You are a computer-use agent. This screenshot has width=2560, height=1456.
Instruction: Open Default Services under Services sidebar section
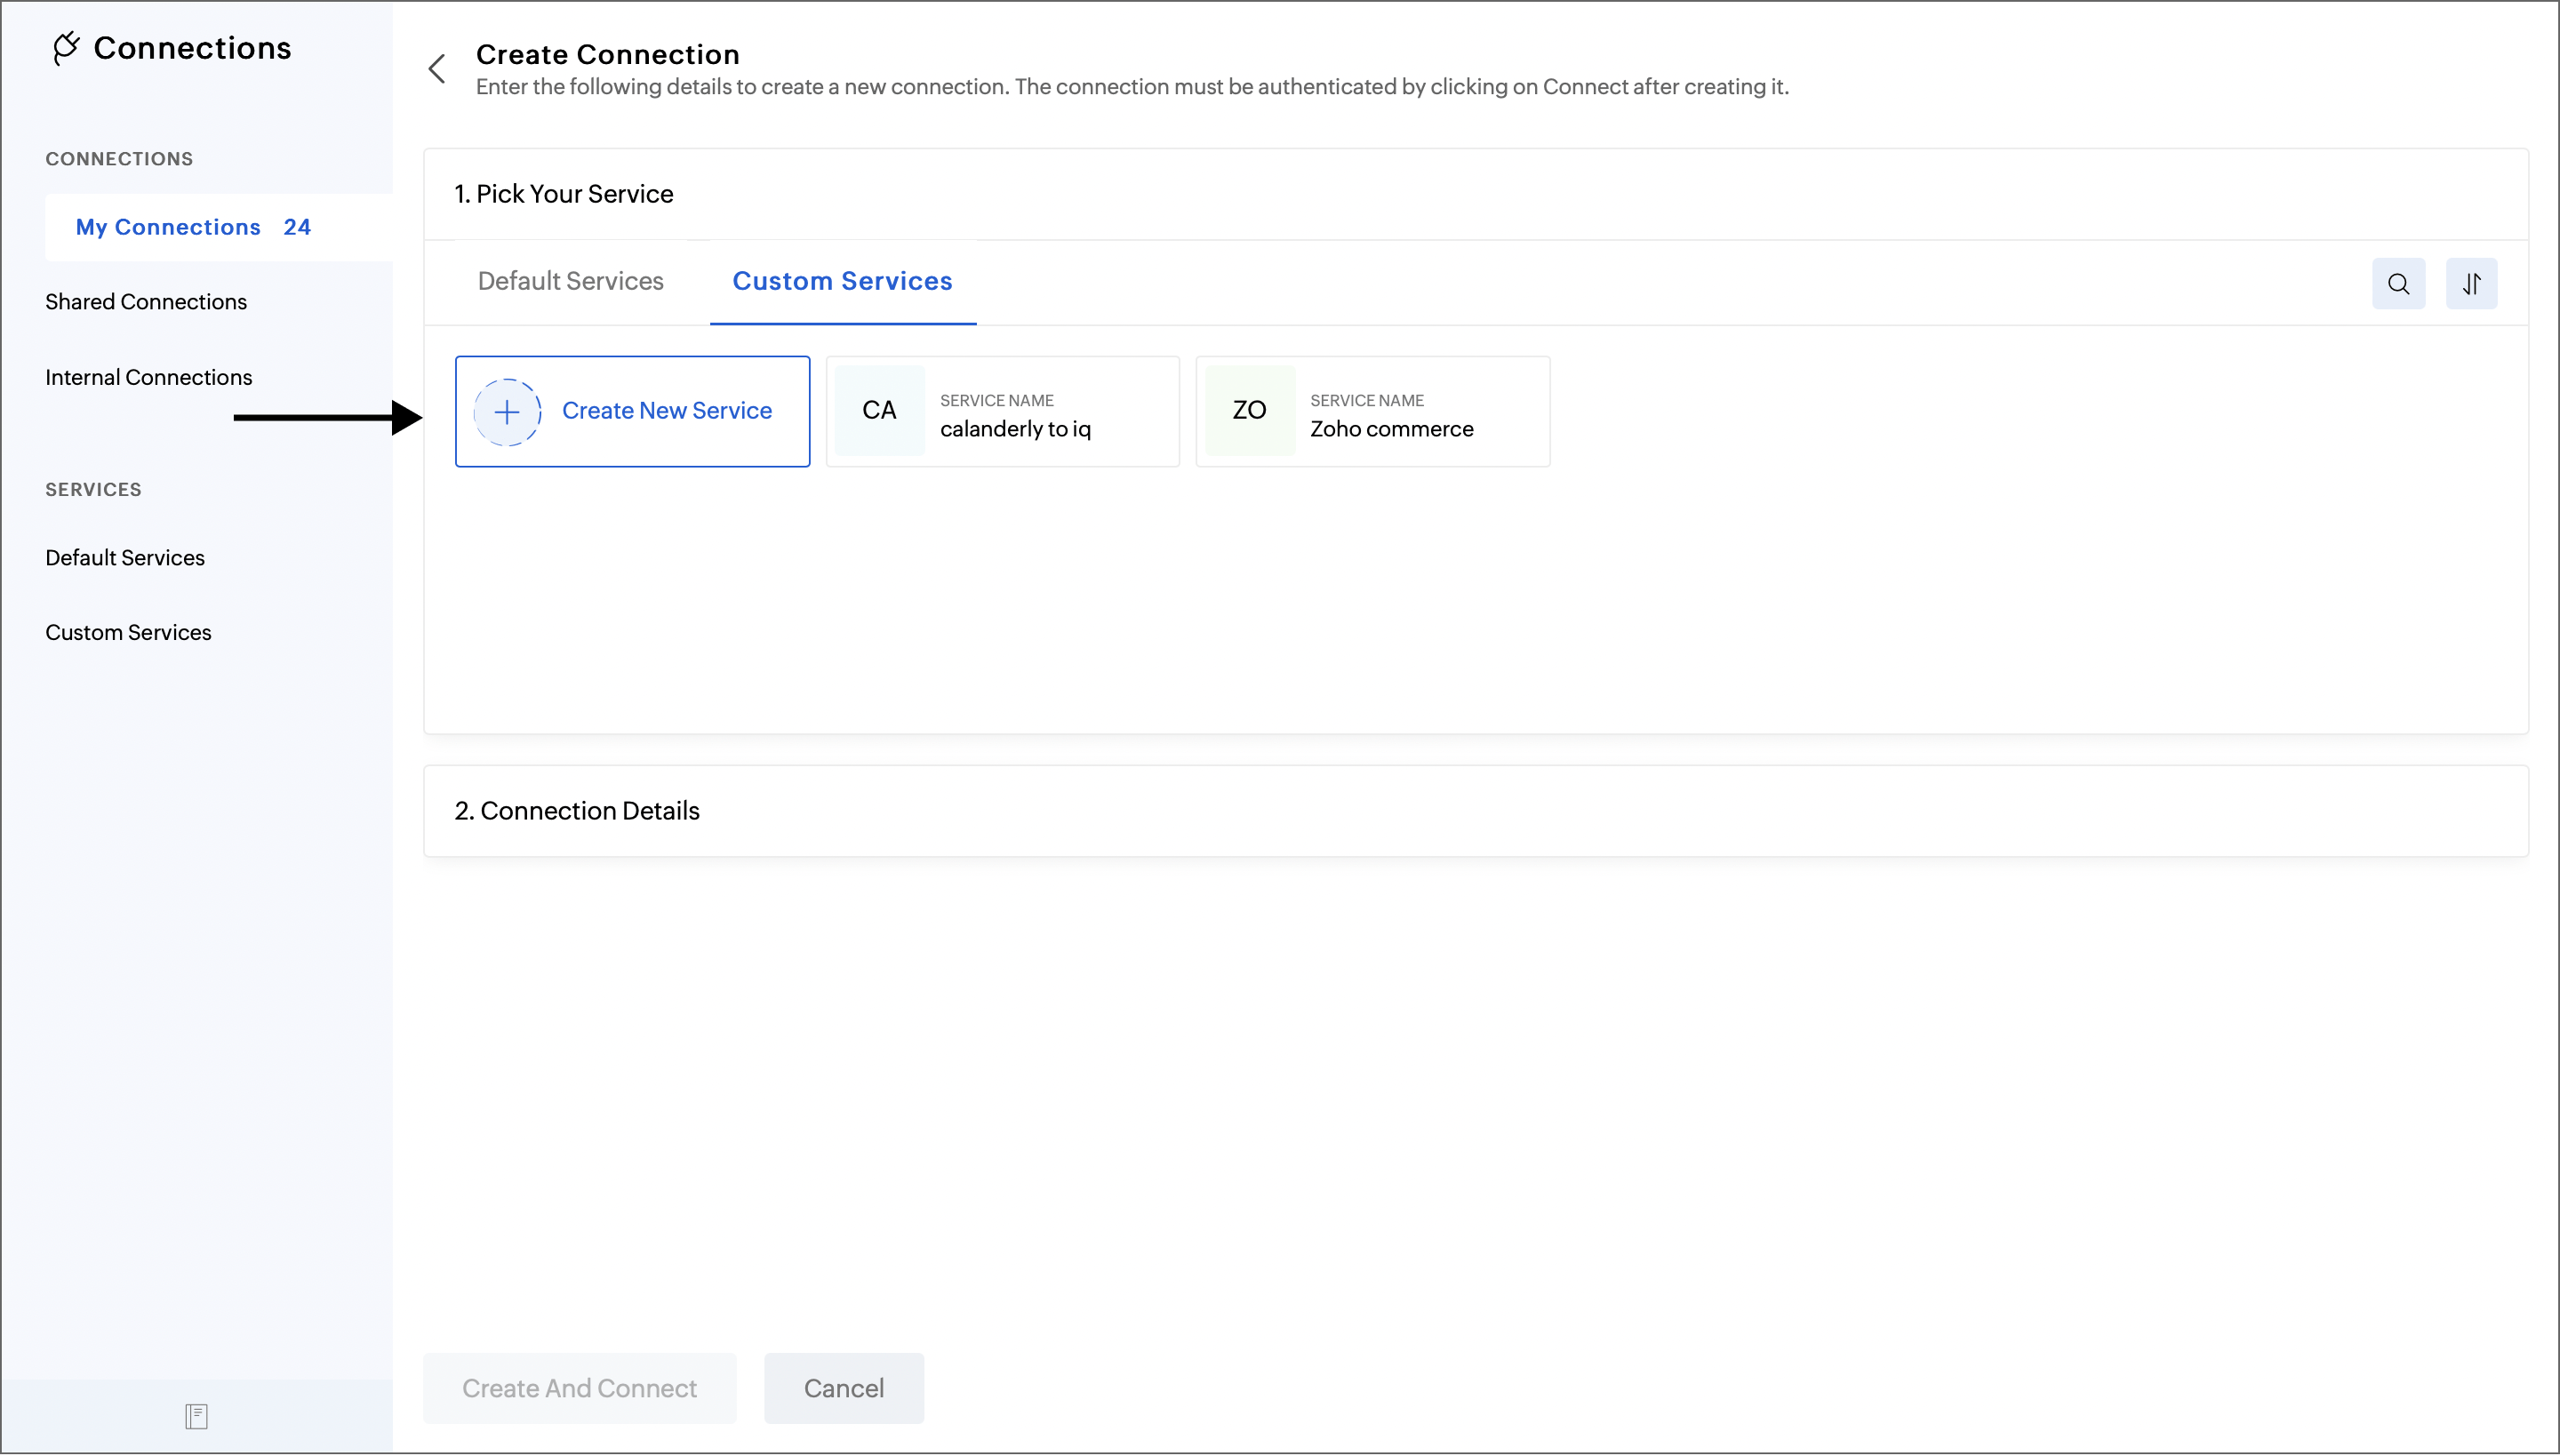[x=125, y=557]
